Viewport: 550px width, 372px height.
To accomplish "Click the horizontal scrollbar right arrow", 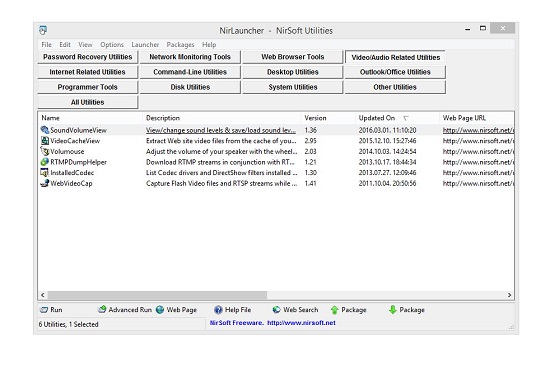I will coord(509,295).
